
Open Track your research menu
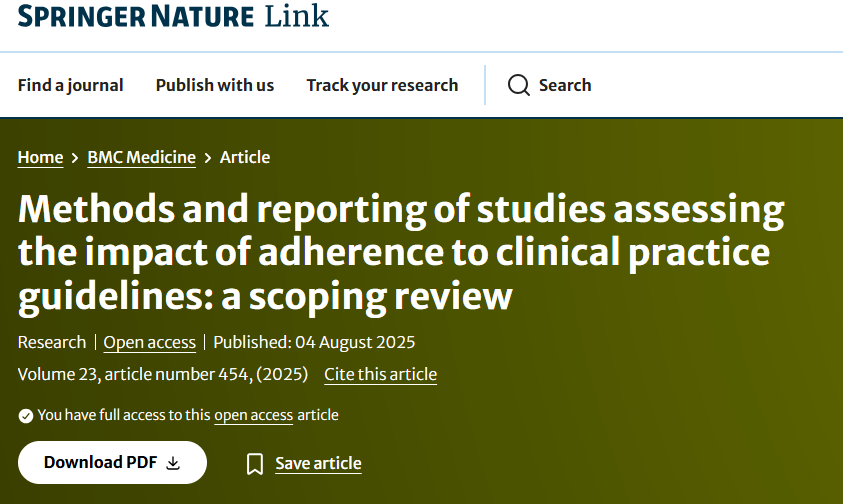pos(382,85)
